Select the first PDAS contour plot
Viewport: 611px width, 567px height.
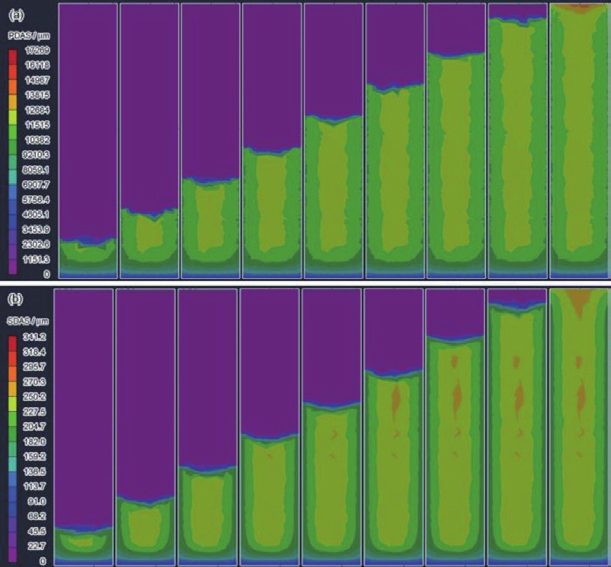[87, 140]
